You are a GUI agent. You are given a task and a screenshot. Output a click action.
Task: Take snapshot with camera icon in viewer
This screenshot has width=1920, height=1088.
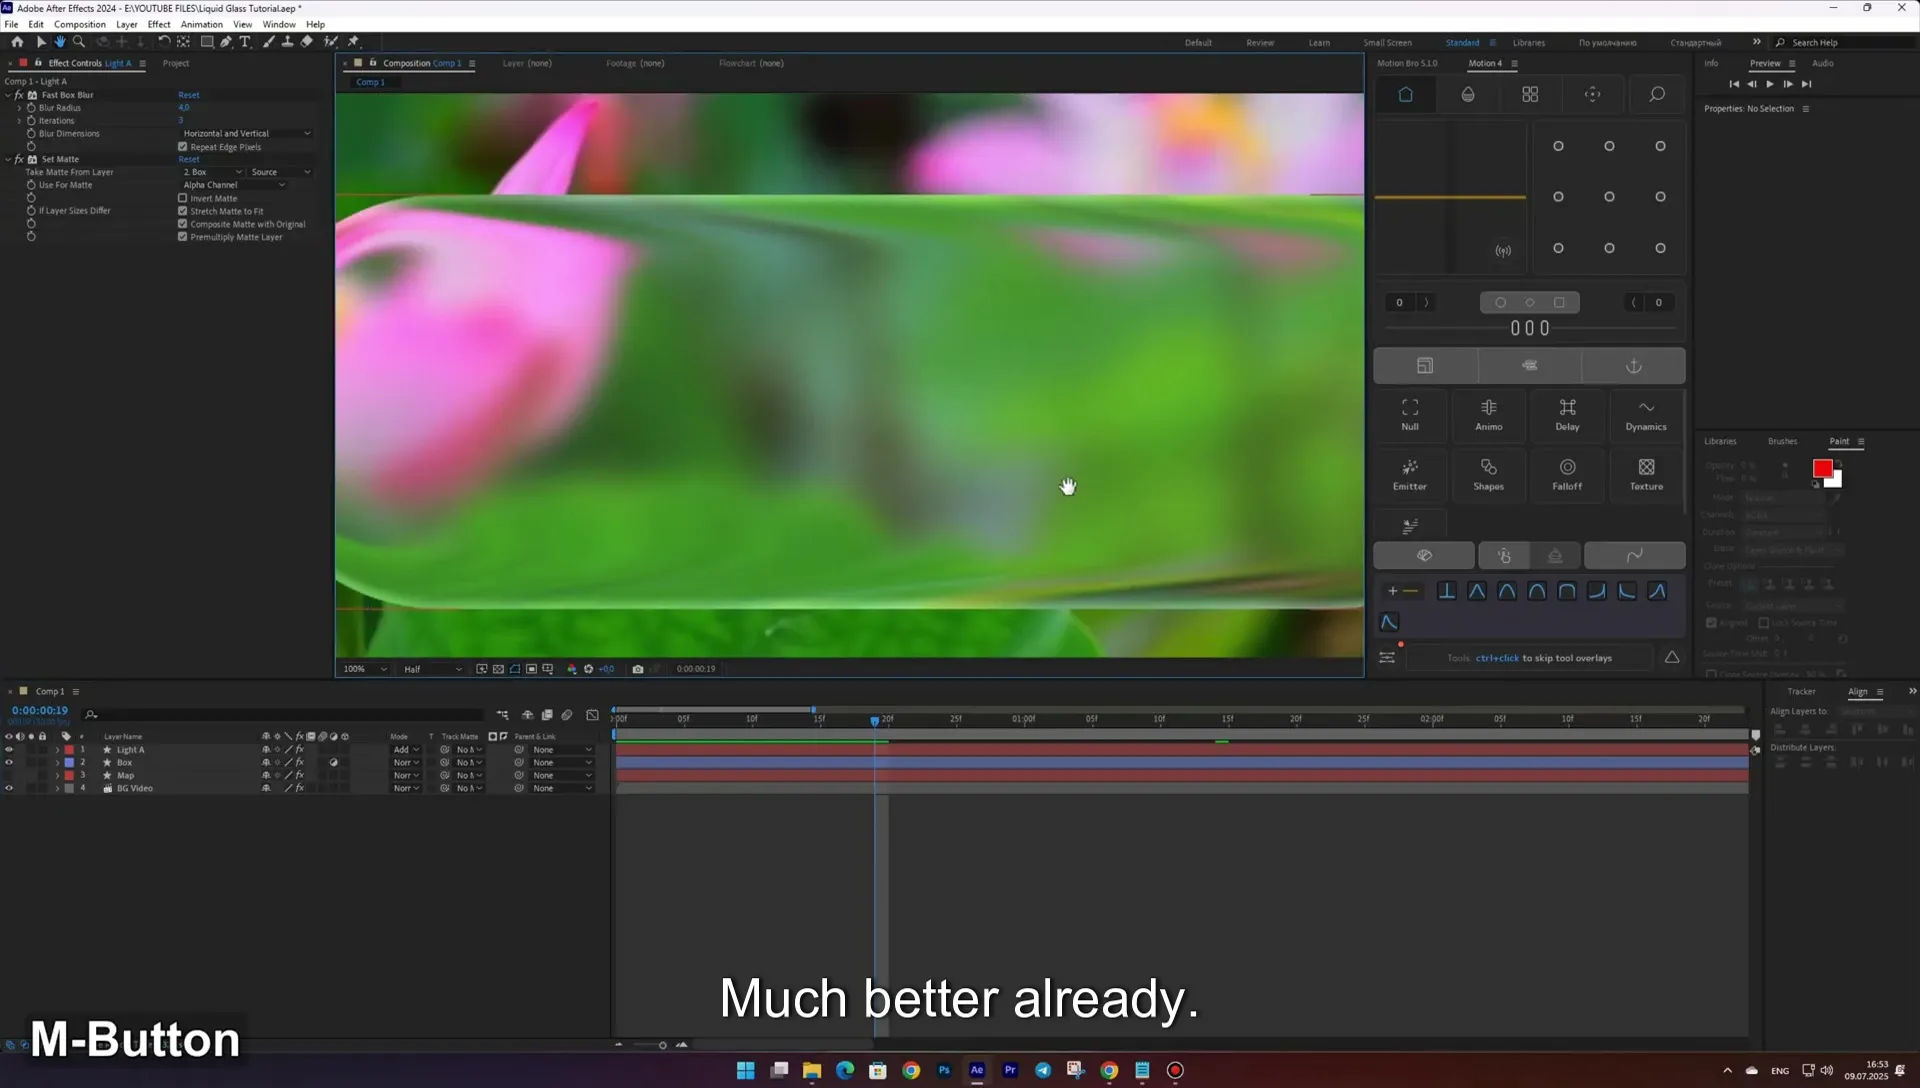[x=638, y=669]
